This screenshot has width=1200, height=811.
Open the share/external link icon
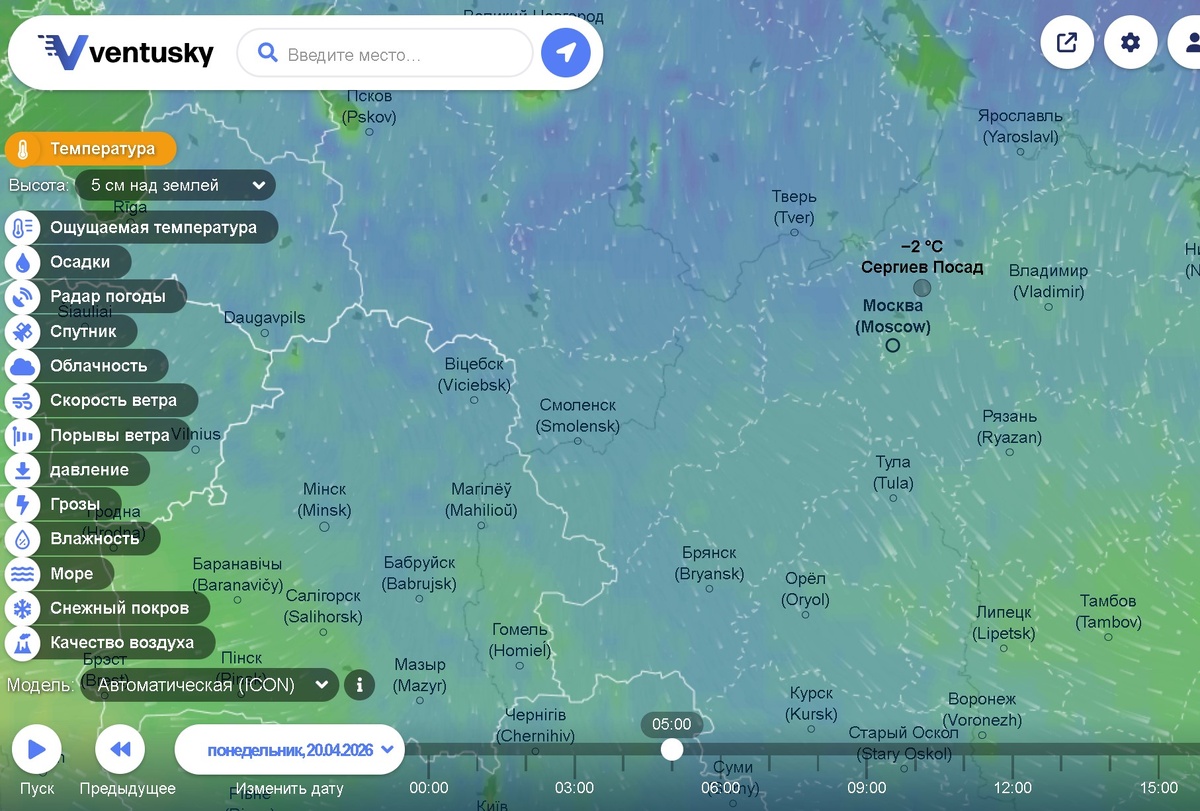(1067, 43)
